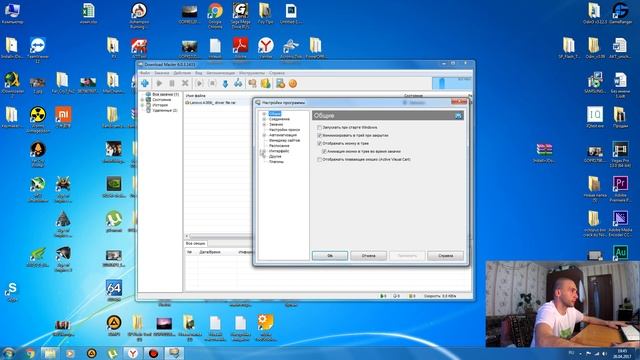Select the IQtest.exe desktop icon
This screenshot has height=360, width=640.
pyautogui.click(x=595, y=118)
